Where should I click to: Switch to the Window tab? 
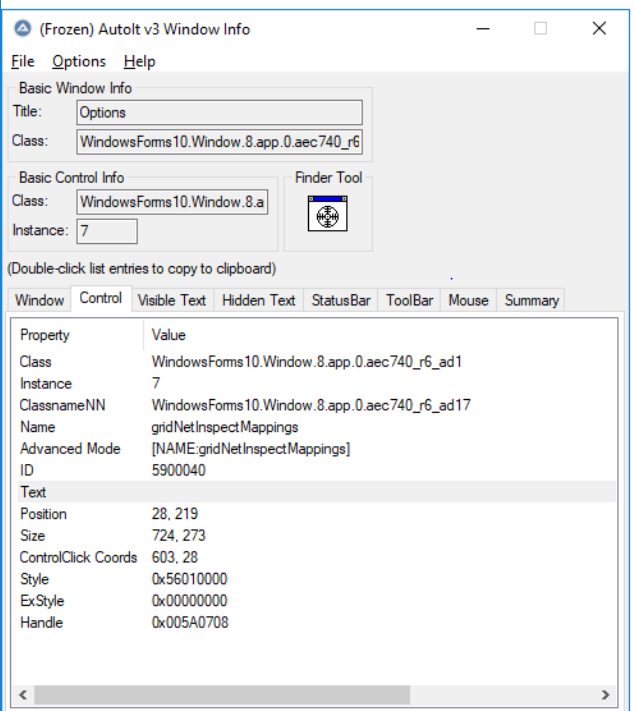pos(39,300)
